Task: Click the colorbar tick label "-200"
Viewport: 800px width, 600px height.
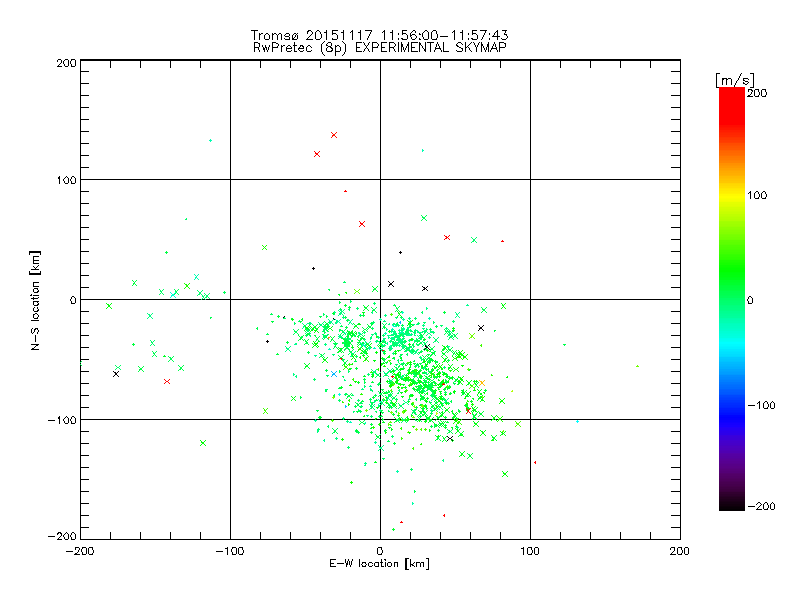Action: pyautogui.click(x=761, y=506)
